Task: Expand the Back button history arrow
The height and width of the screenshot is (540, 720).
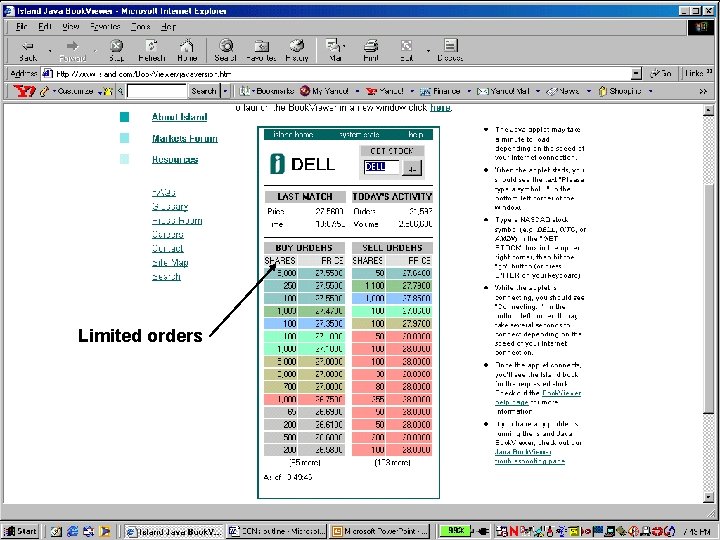Action: (50, 50)
